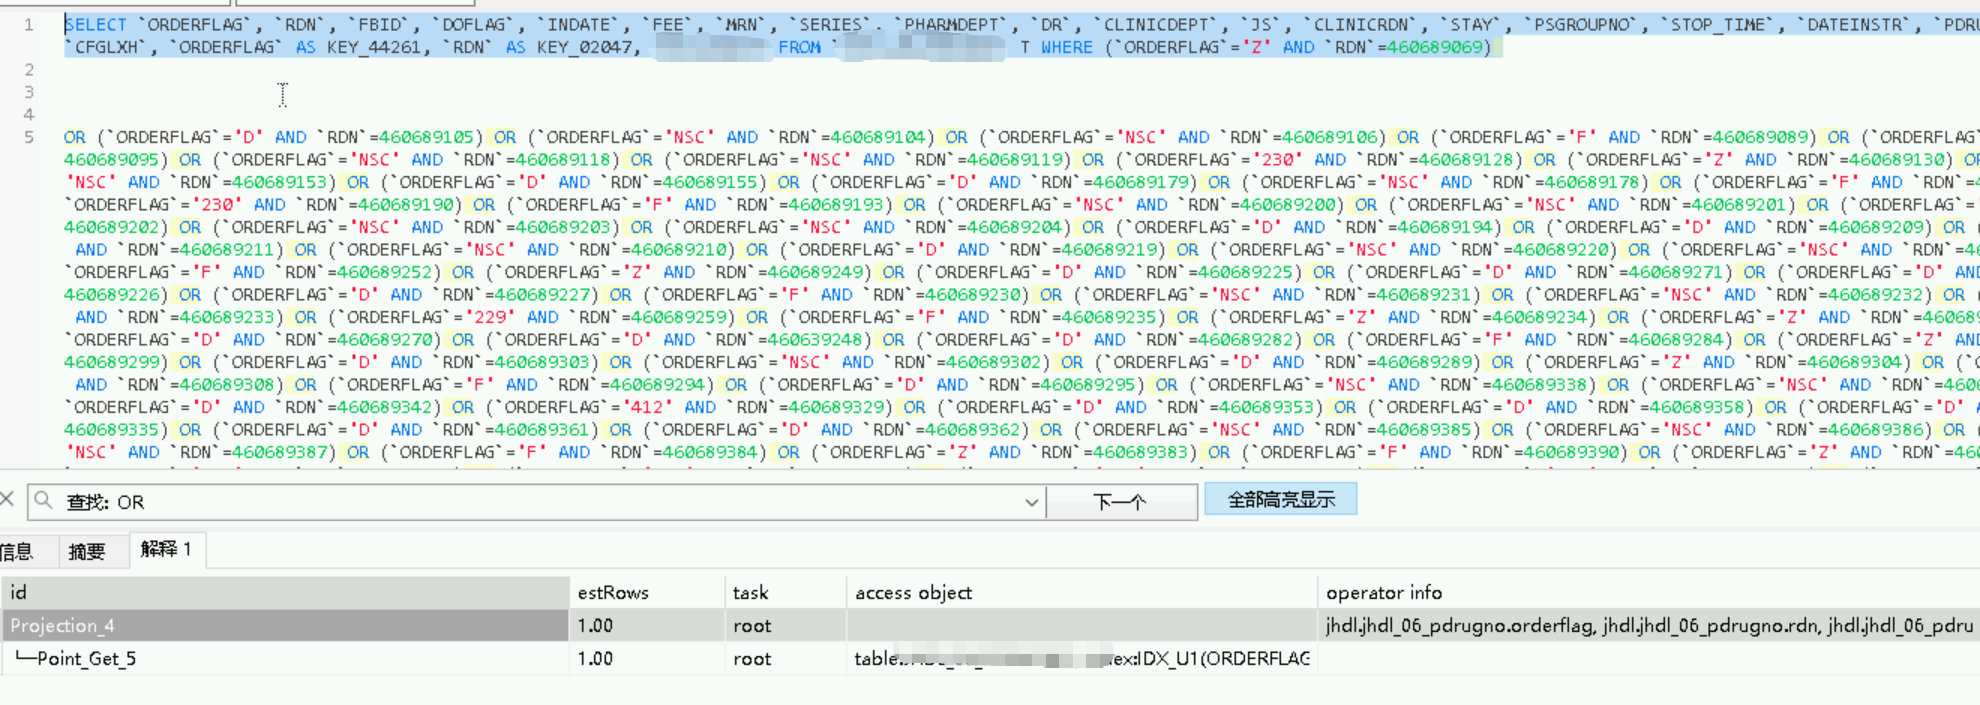This screenshot has height=705, width=1980.
Task: Select the Projection_4 row in explain results
Action: (x=285, y=625)
